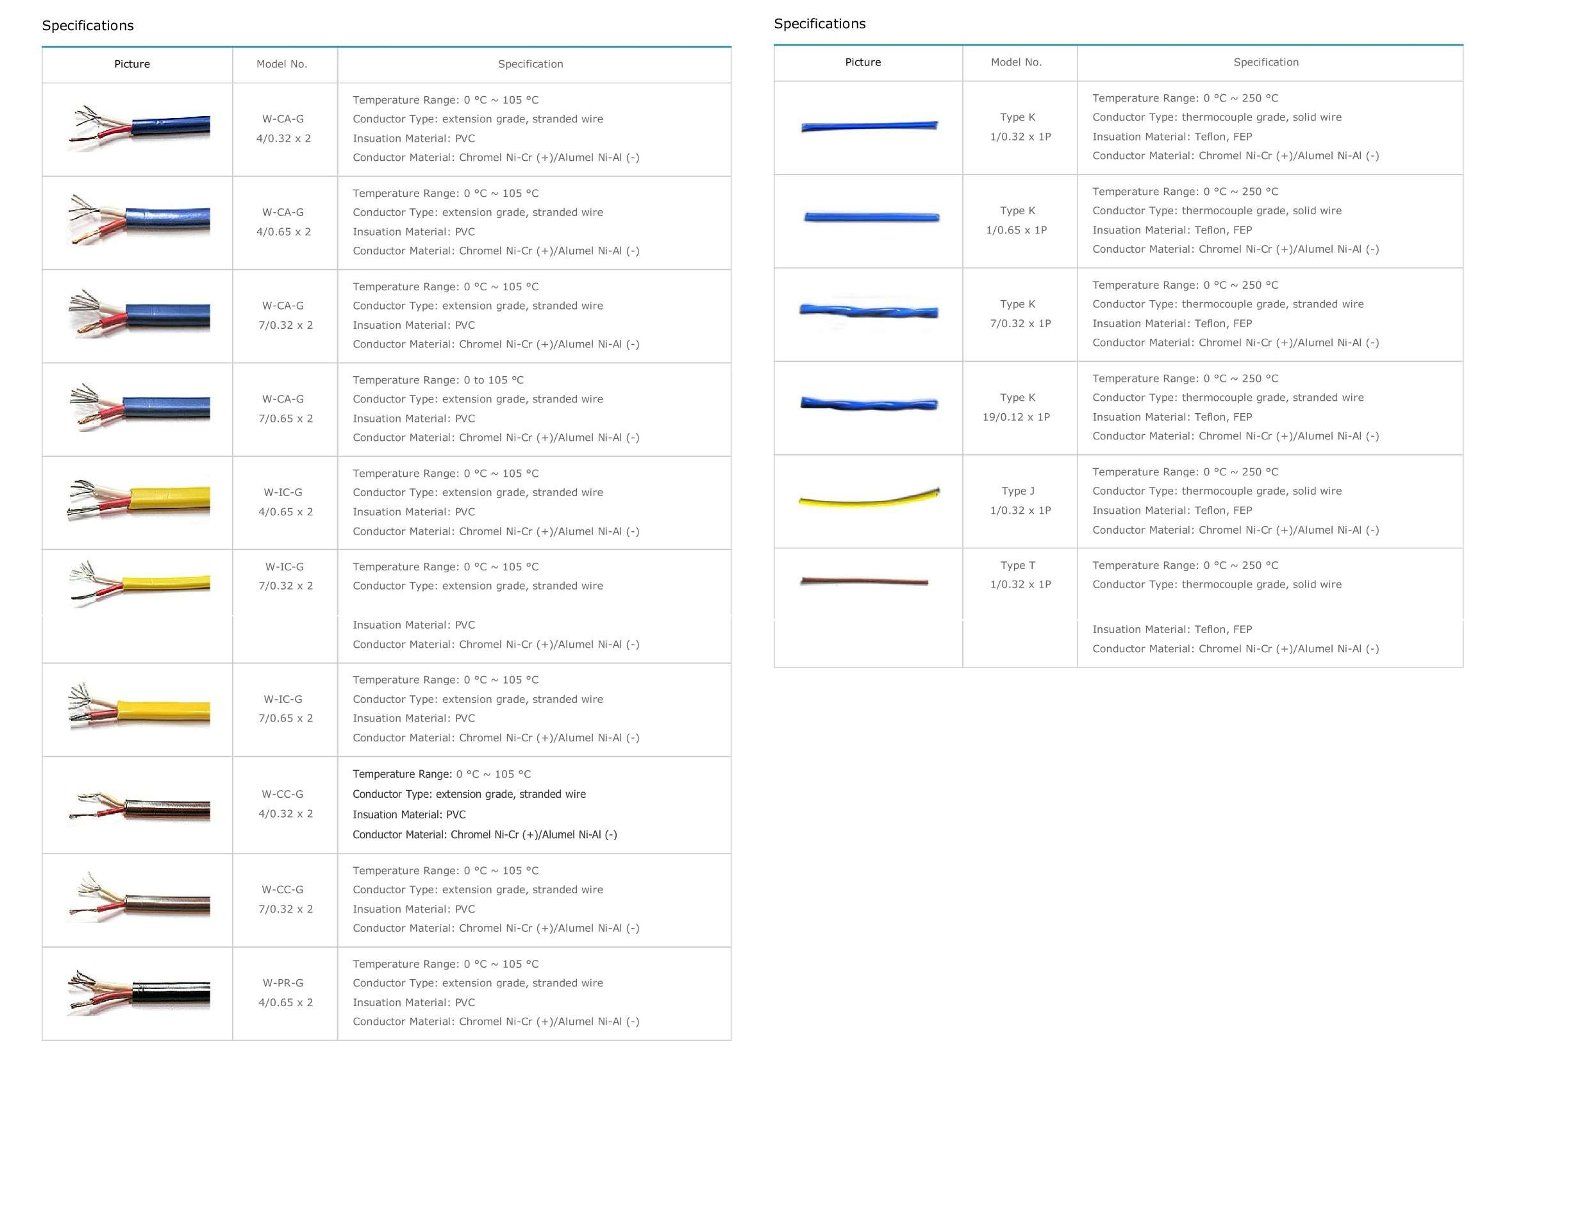Select the W-CC-G 7/0.32 x 2 model label
This screenshot has height=1224, width=1584.
click(285, 899)
